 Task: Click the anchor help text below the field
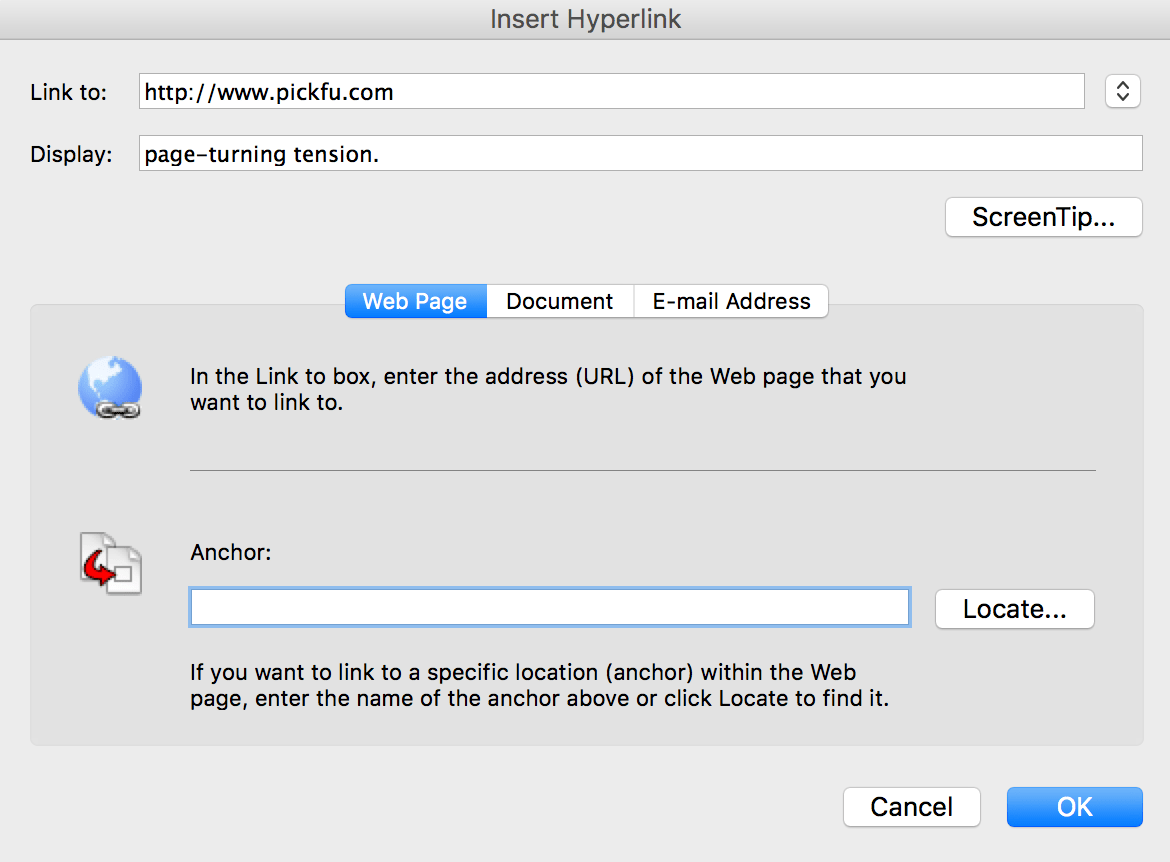point(539,685)
